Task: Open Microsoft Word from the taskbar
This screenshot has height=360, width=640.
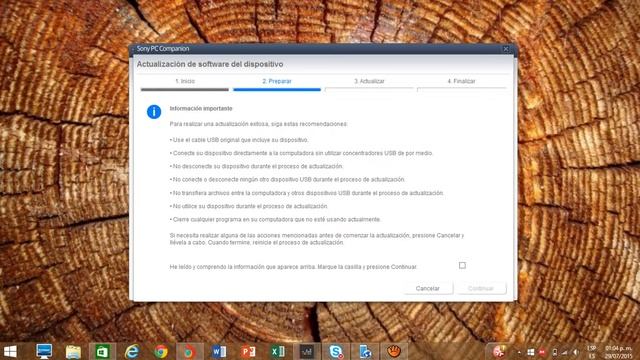Action: (x=219, y=351)
